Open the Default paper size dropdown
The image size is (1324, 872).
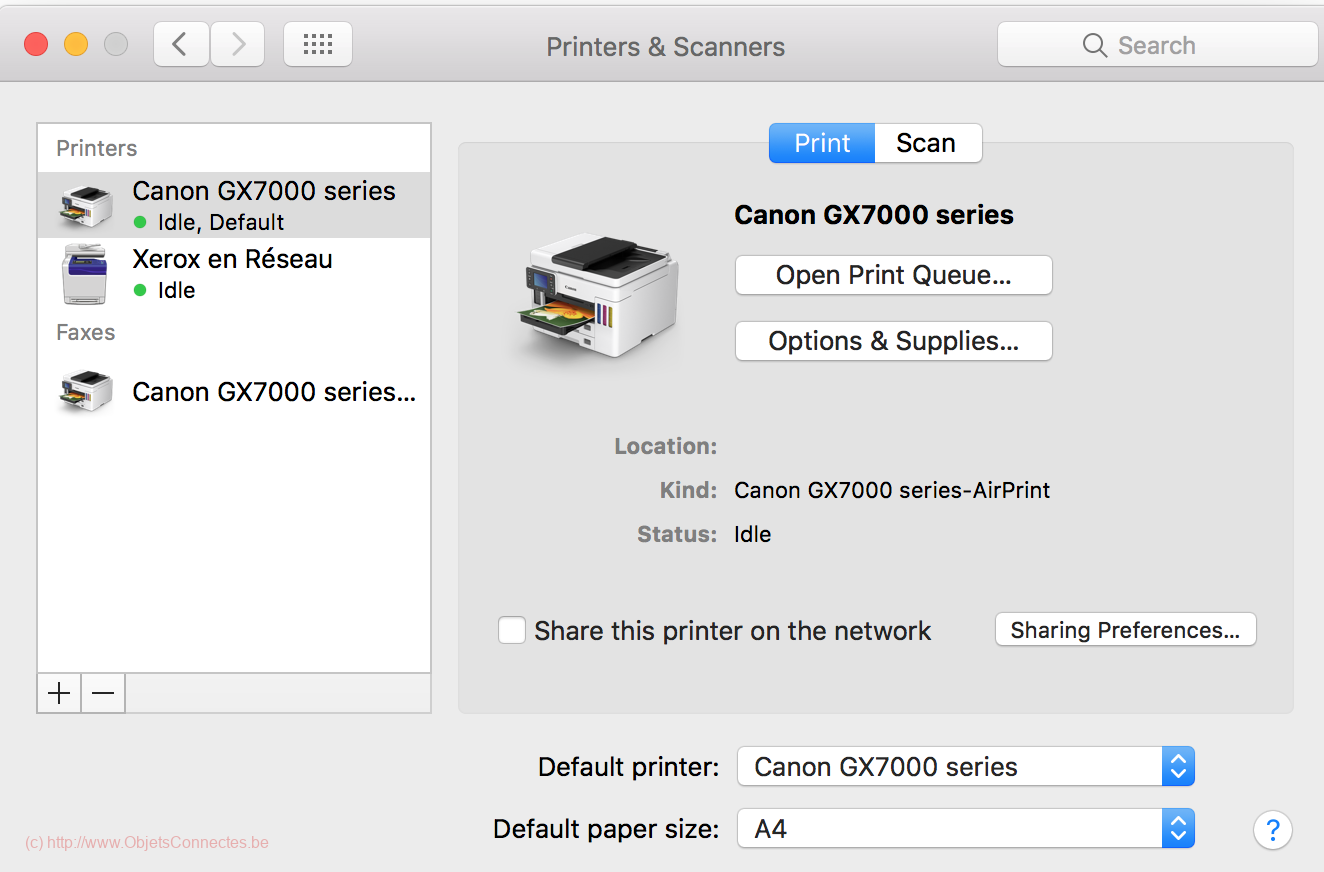966,829
